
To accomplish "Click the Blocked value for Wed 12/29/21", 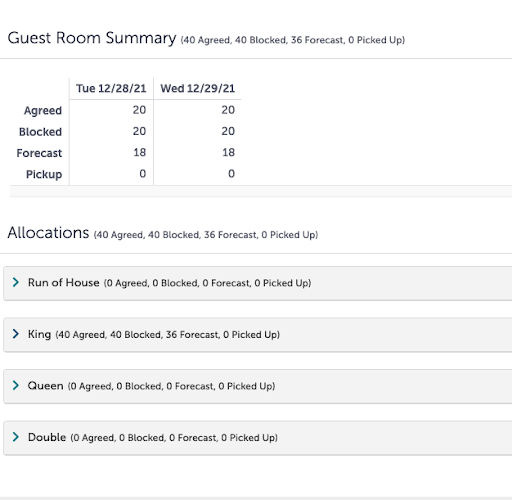I will (x=228, y=131).
